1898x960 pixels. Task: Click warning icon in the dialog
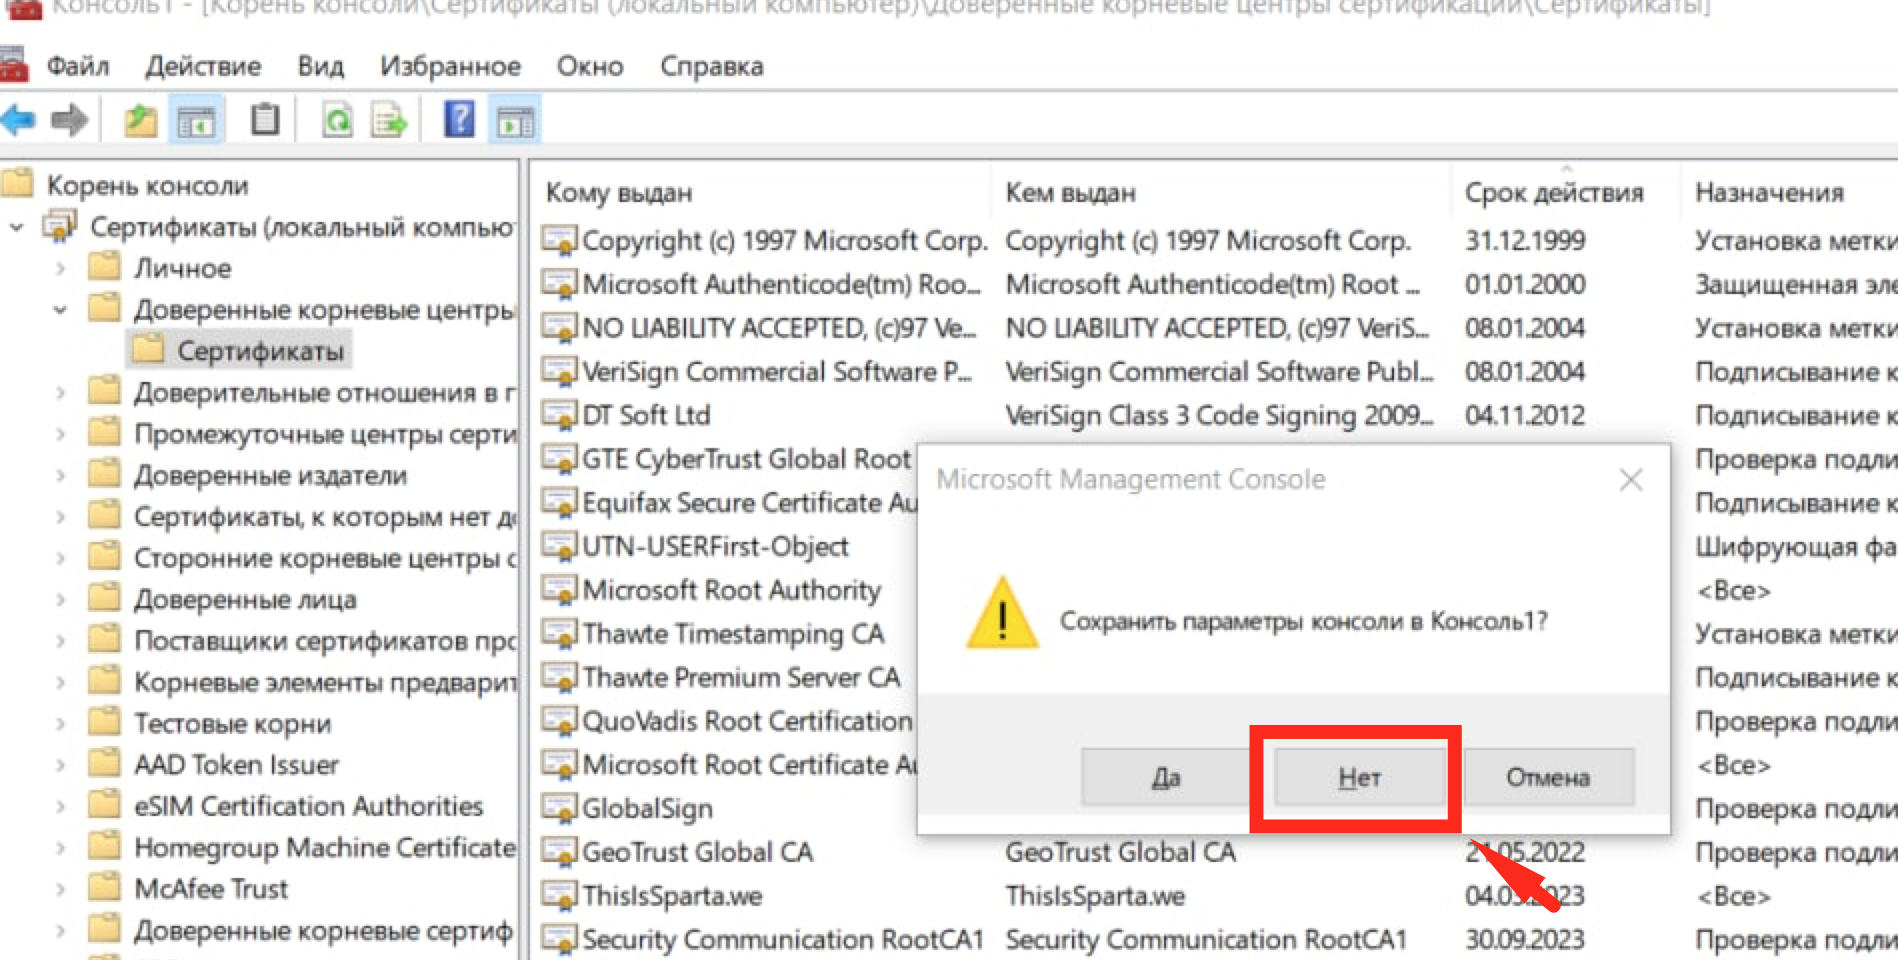(1001, 614)
